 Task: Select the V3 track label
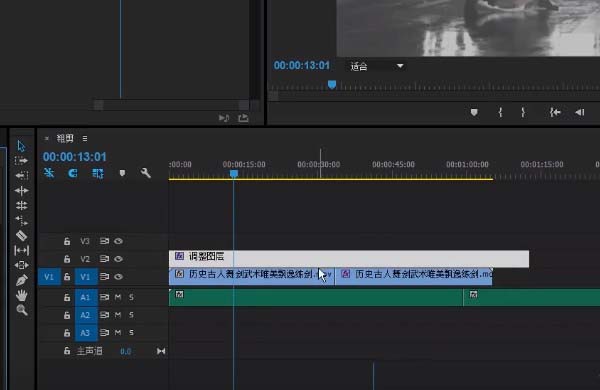point(85,241)
